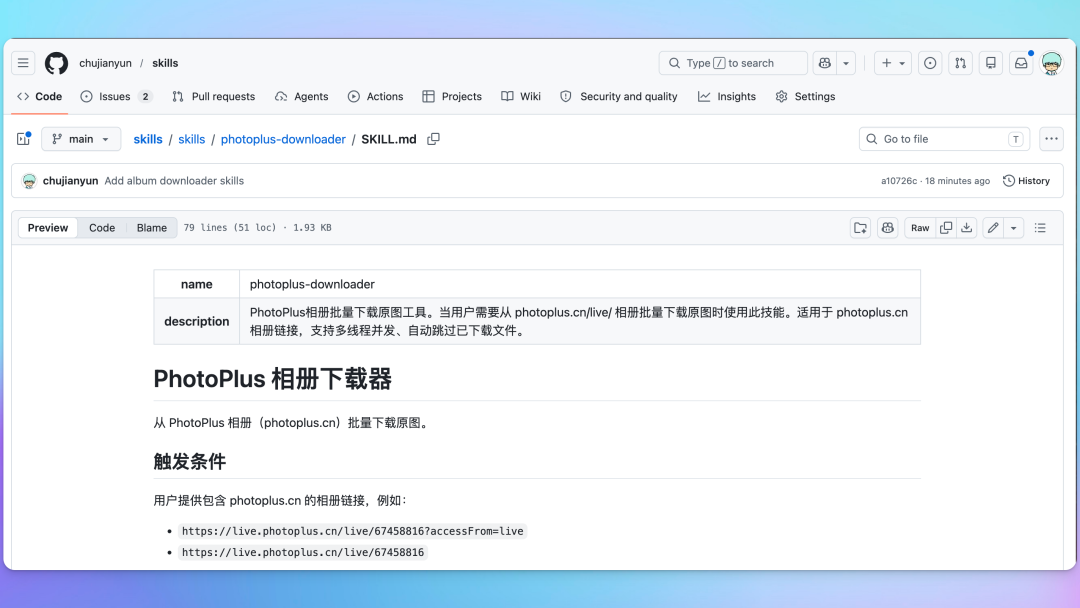The height and width of the screenshot is (608, 1080).
Task: Click the 触发条件 heading
Action: [189, 461]
